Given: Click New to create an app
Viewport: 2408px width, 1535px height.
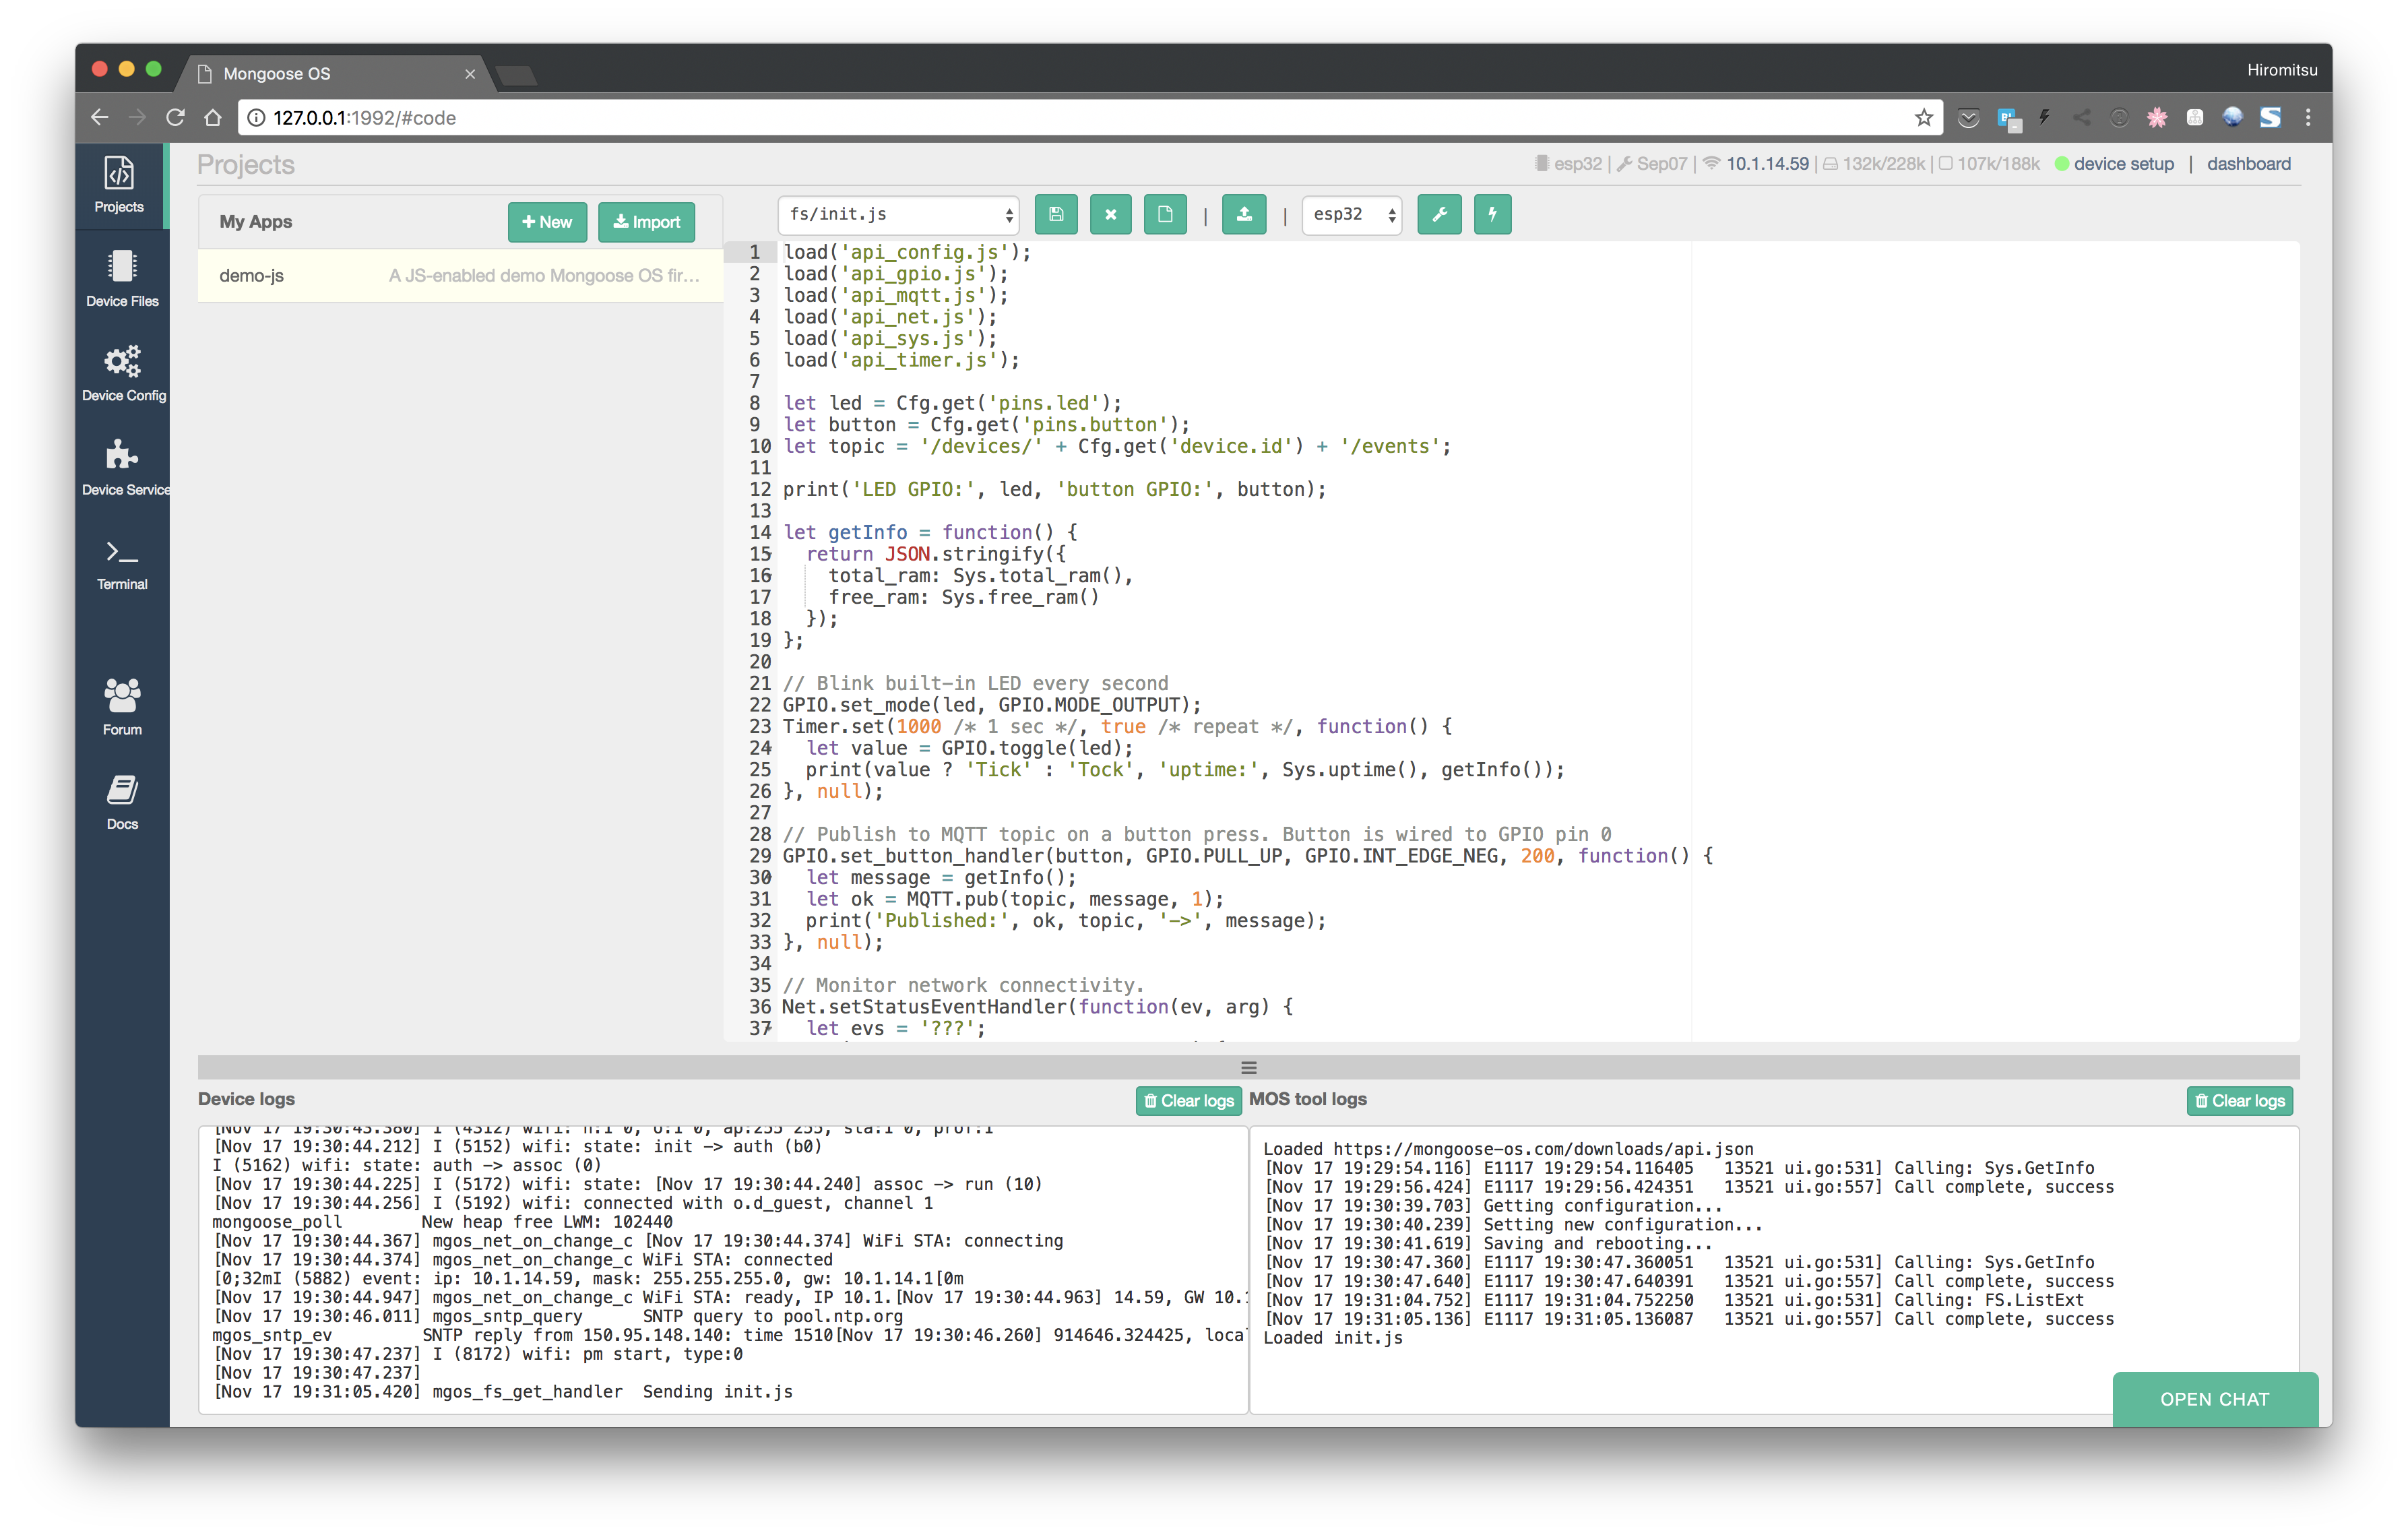Looking at the screenshot, I should coord(546,221).
